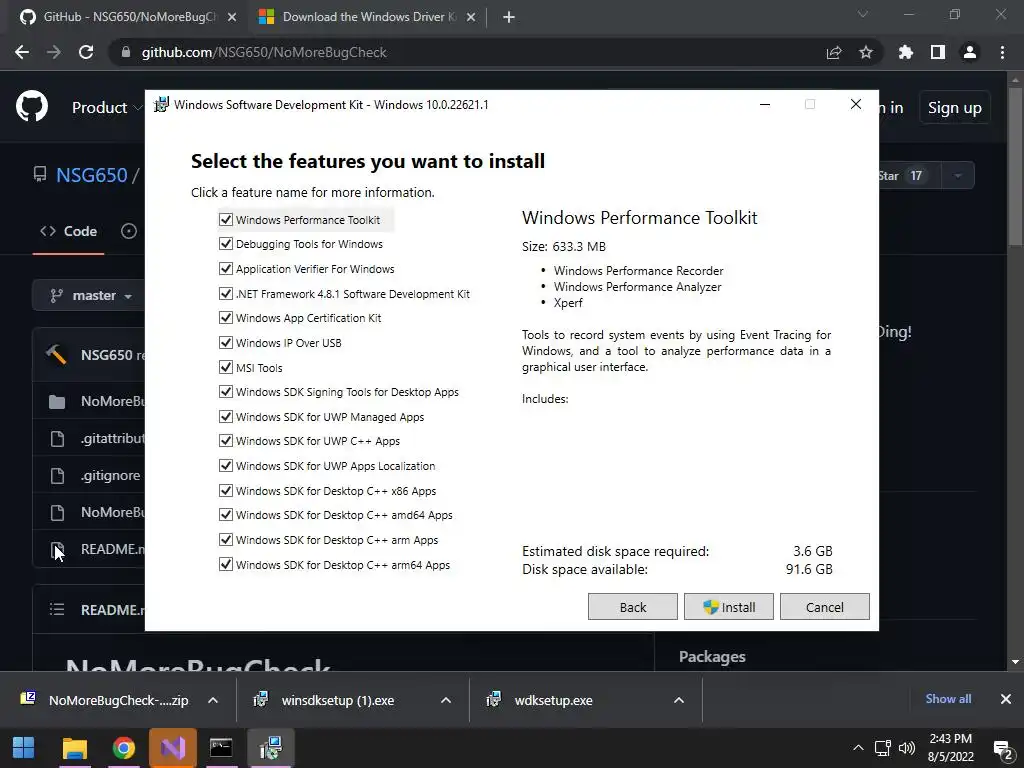Share this page from address bar
This screenshot has width=1024, height=768.
coord(834,52)
